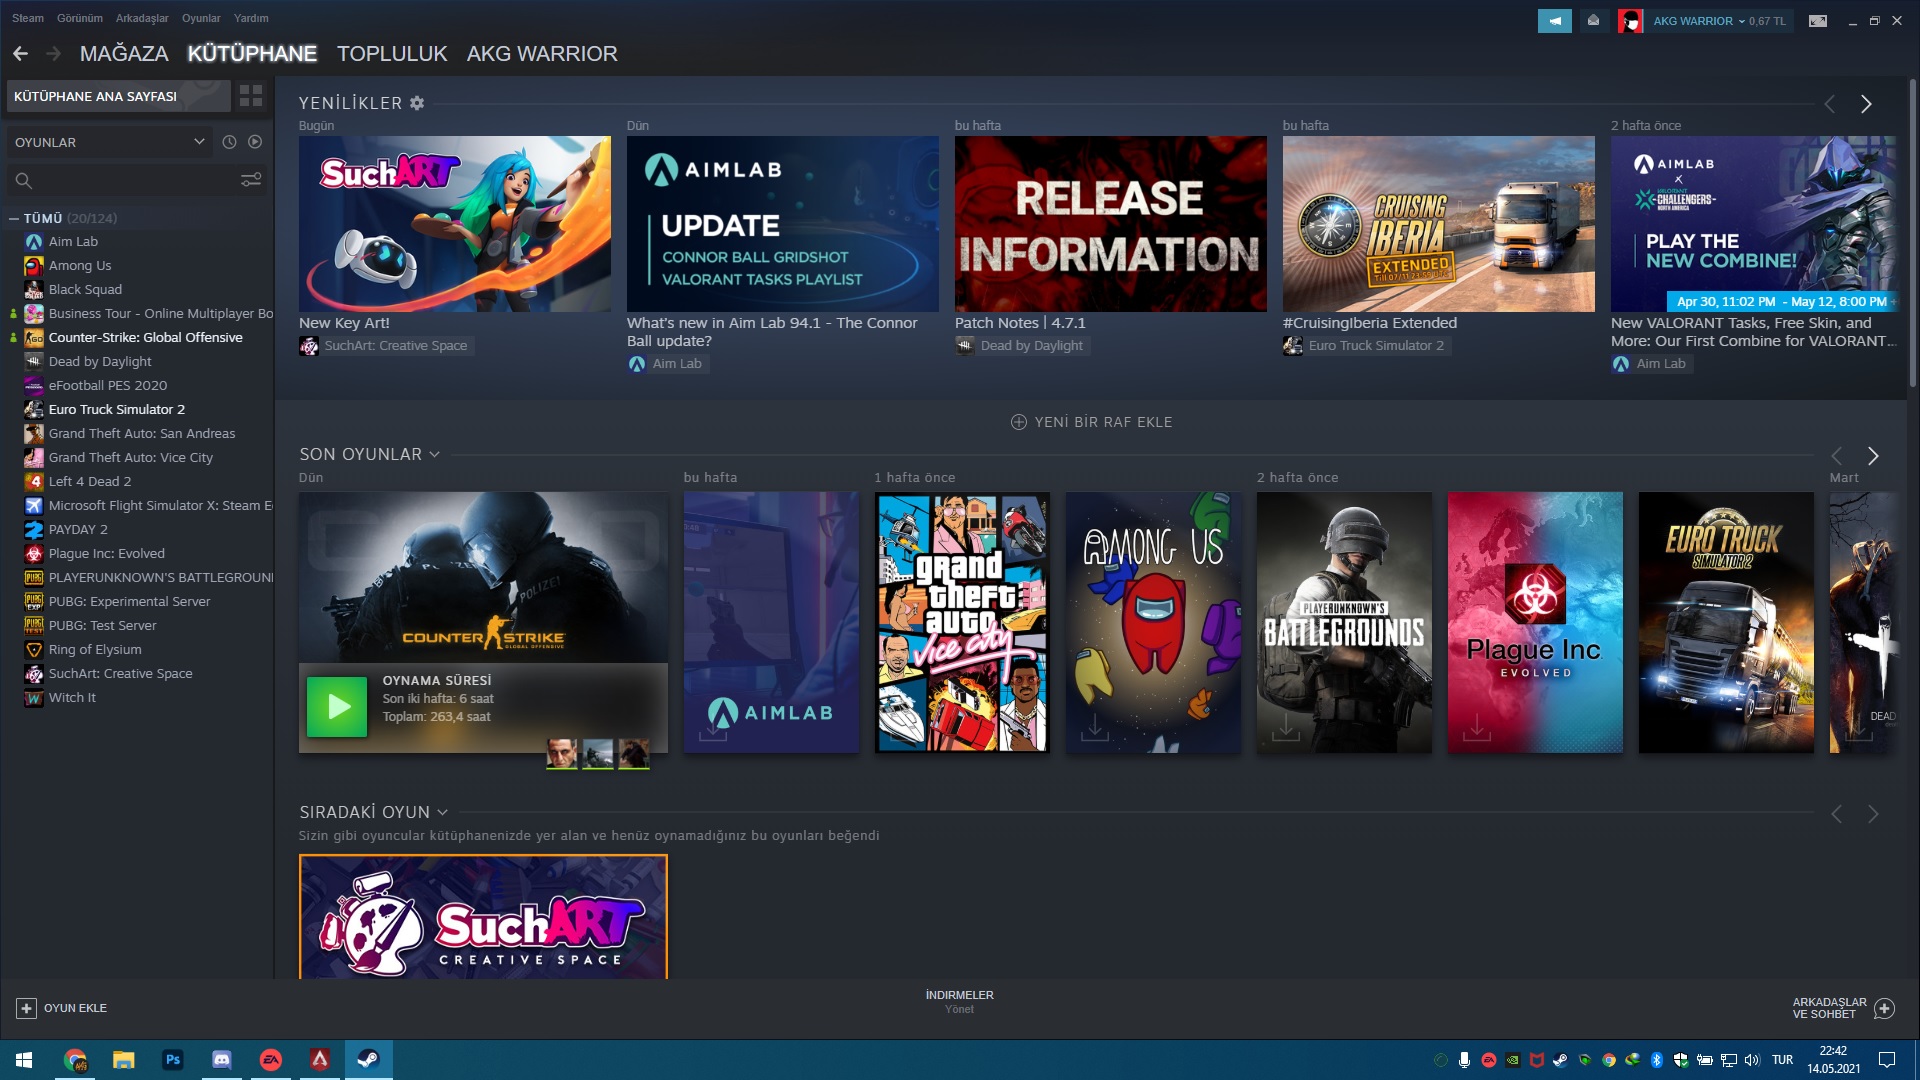The height and width of the screenshot is (1080, 1920).
Task: Click KÜTÜPHANE ANA SAYFASI button
Action: coord(119,96)
